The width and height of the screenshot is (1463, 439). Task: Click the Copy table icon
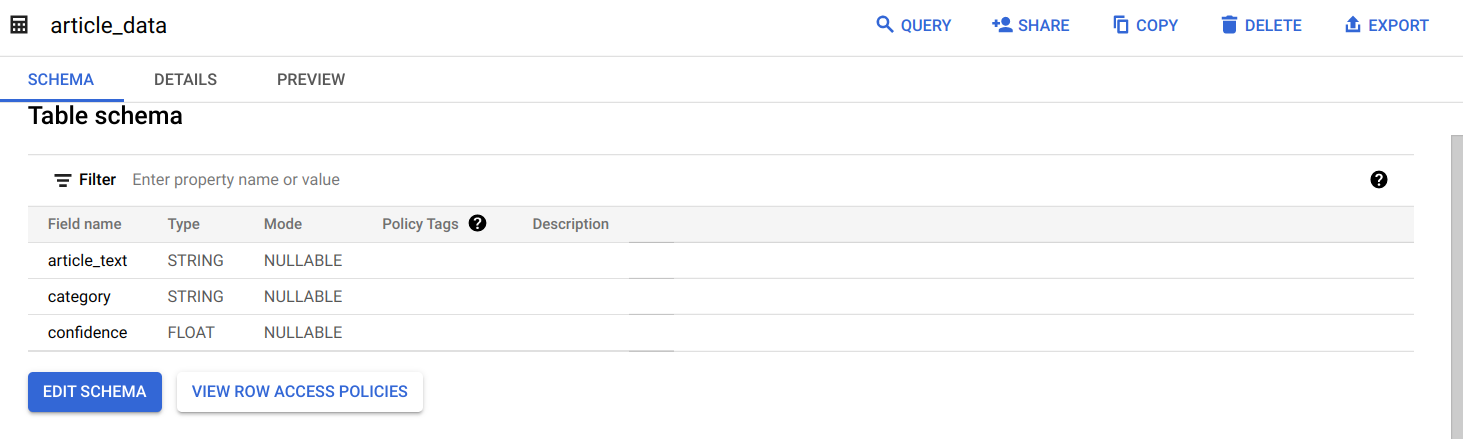point(1121,25)
